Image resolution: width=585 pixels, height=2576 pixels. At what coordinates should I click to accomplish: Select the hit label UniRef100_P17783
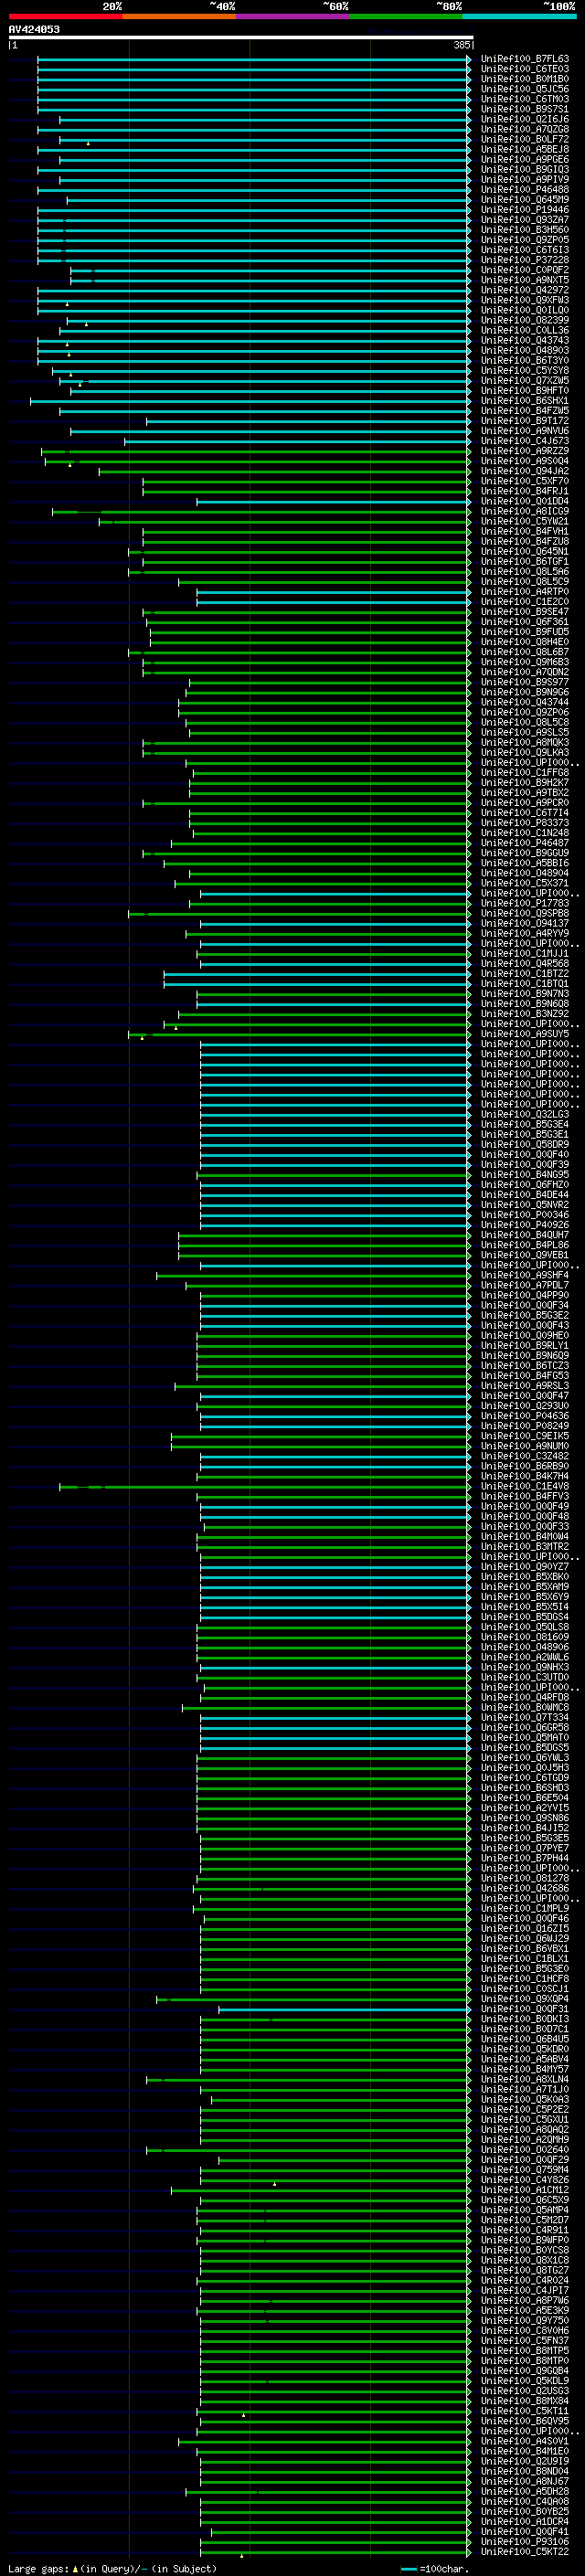pos(524,903)
